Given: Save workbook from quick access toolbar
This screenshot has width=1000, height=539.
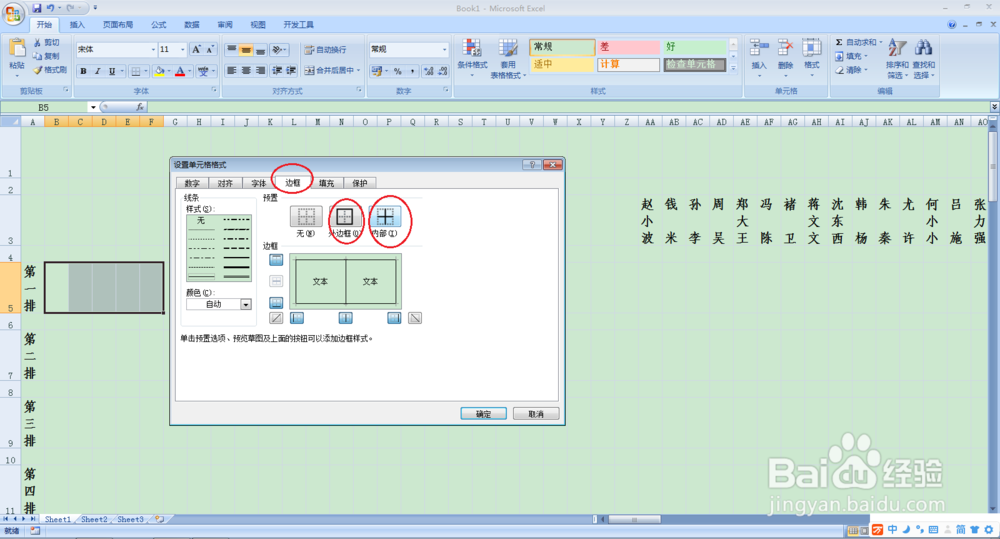Looking at the screenshot, I should click(36, 8).
